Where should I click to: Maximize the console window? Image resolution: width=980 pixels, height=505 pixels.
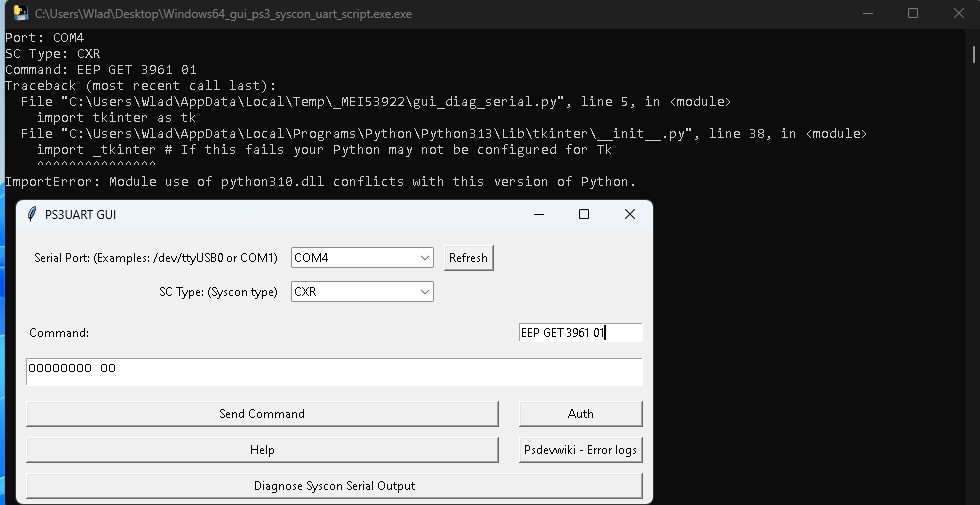913,13
